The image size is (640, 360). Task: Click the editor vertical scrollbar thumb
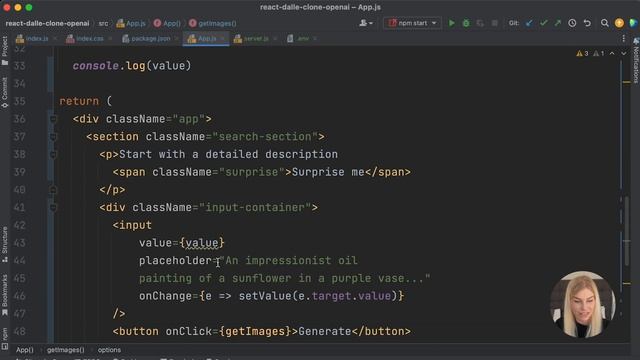click(627, 231)
